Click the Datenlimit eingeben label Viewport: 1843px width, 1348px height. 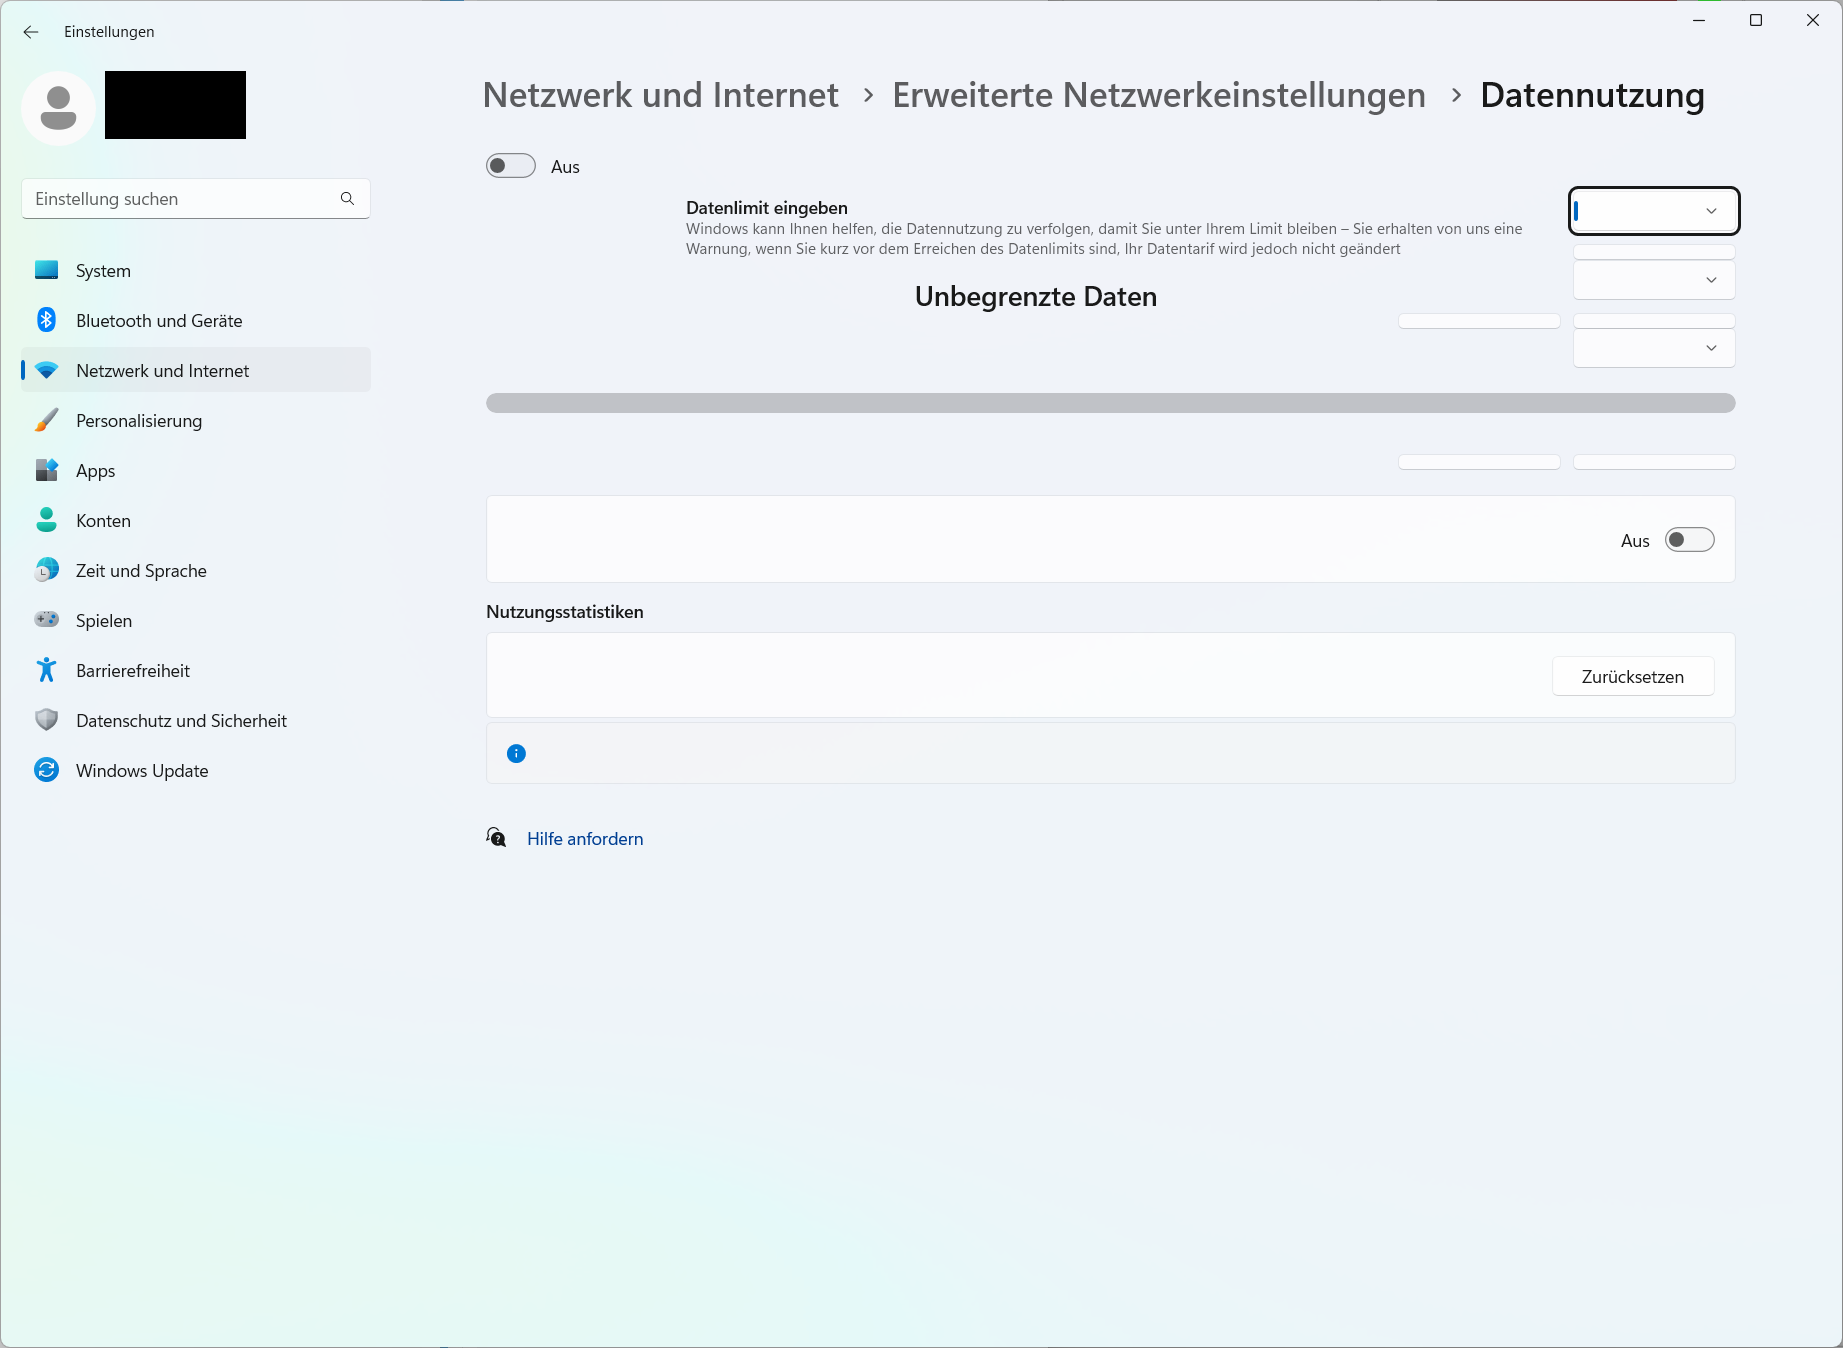pyautogui.click(x=767, y=208)
